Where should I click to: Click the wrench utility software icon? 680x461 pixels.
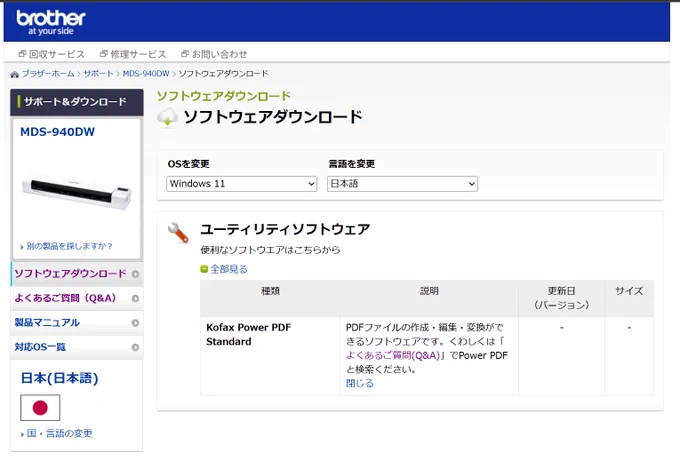178,232
